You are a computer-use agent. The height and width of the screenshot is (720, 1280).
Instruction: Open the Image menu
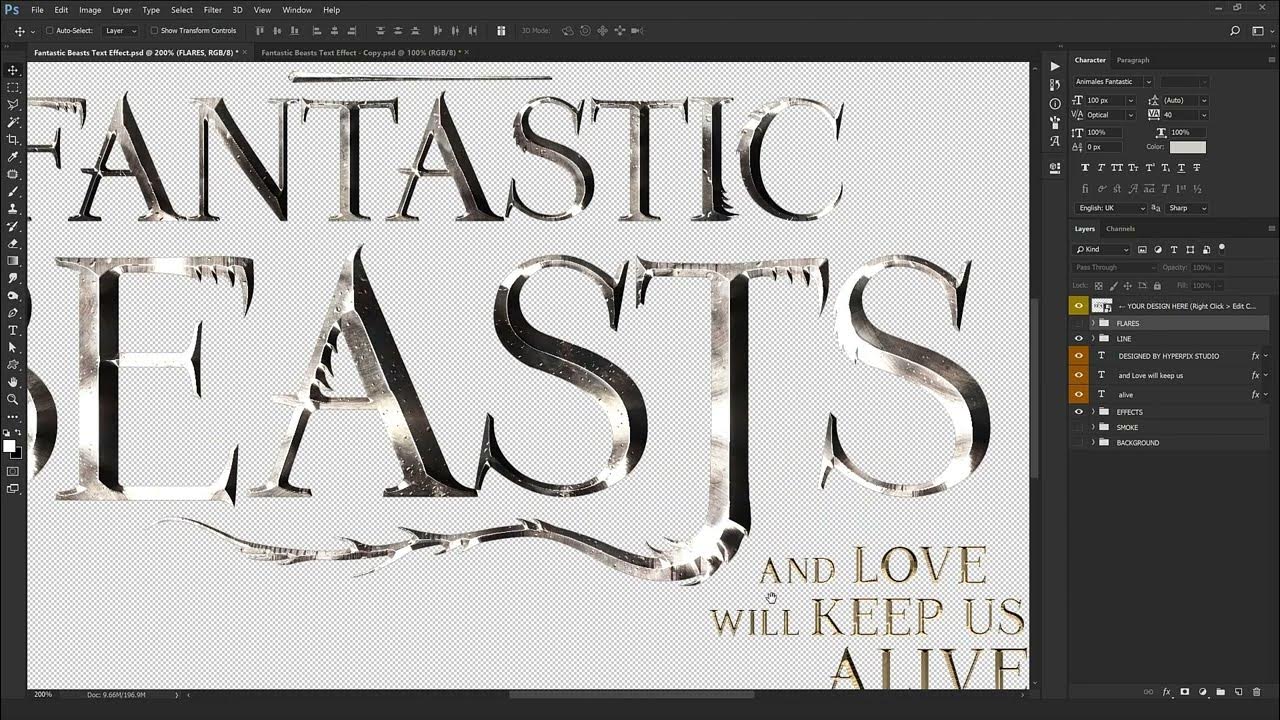(x=90, y=10)
